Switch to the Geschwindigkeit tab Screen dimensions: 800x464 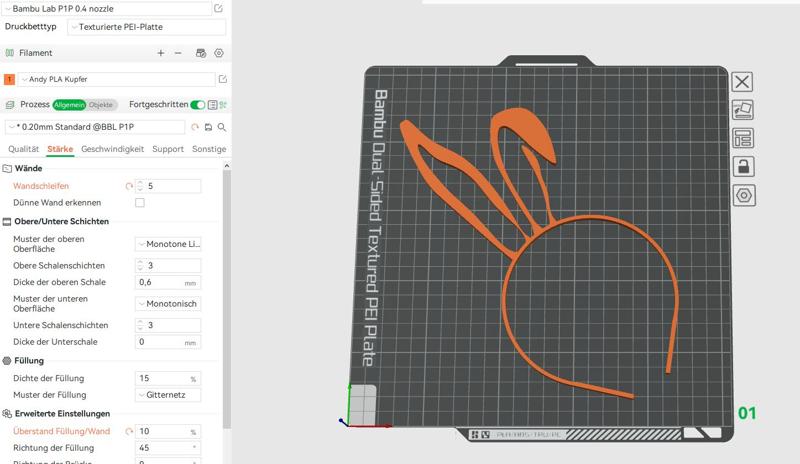(112, 149)
